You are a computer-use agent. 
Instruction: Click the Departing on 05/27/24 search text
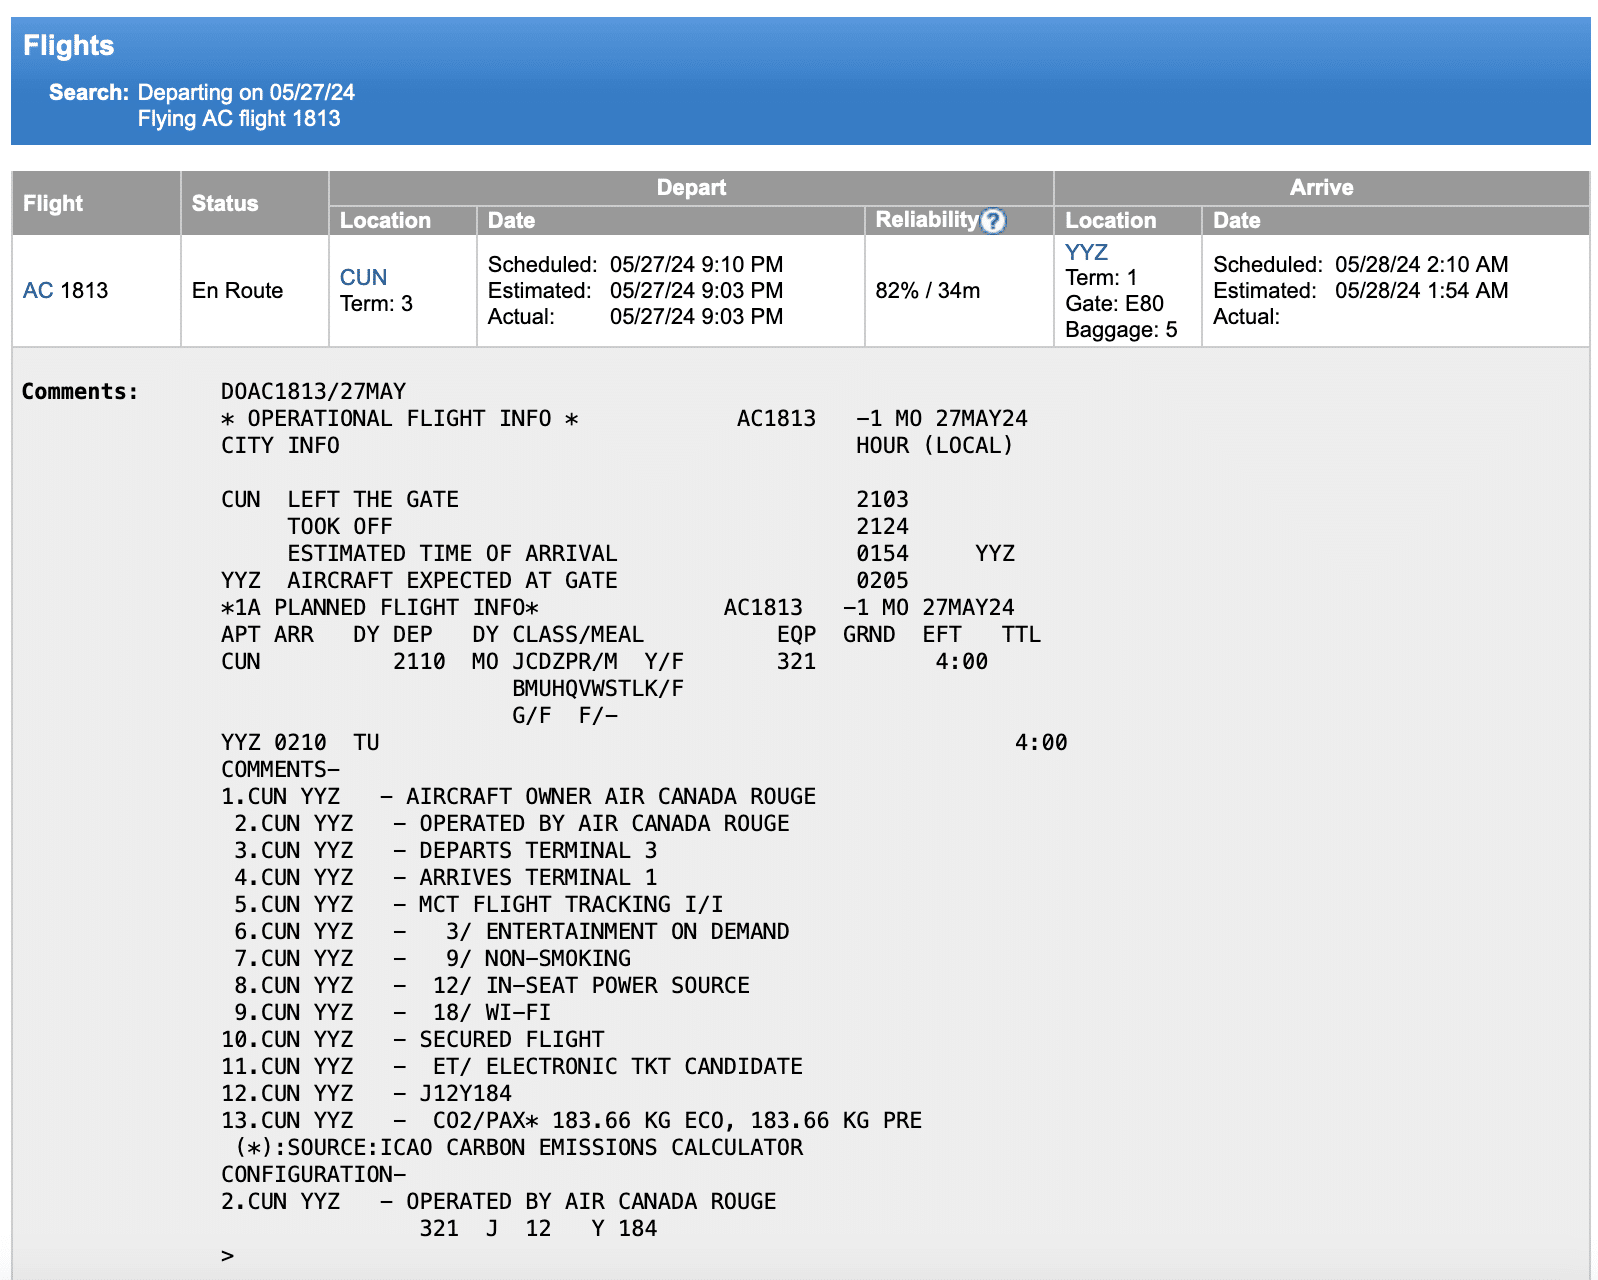(246, 93)
